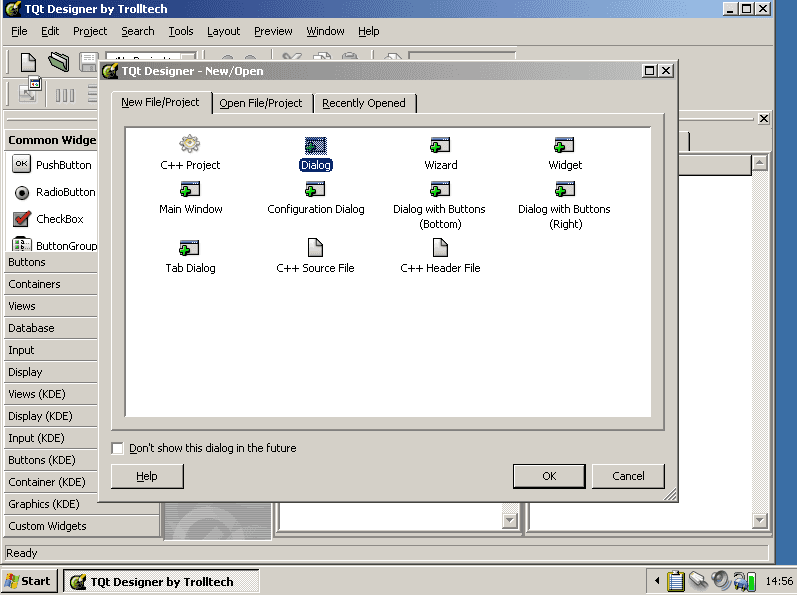Expand the Database toolbox category
The width and height of the screenshot is (797, 595).
pyautogui.click(x=51, y=328)
